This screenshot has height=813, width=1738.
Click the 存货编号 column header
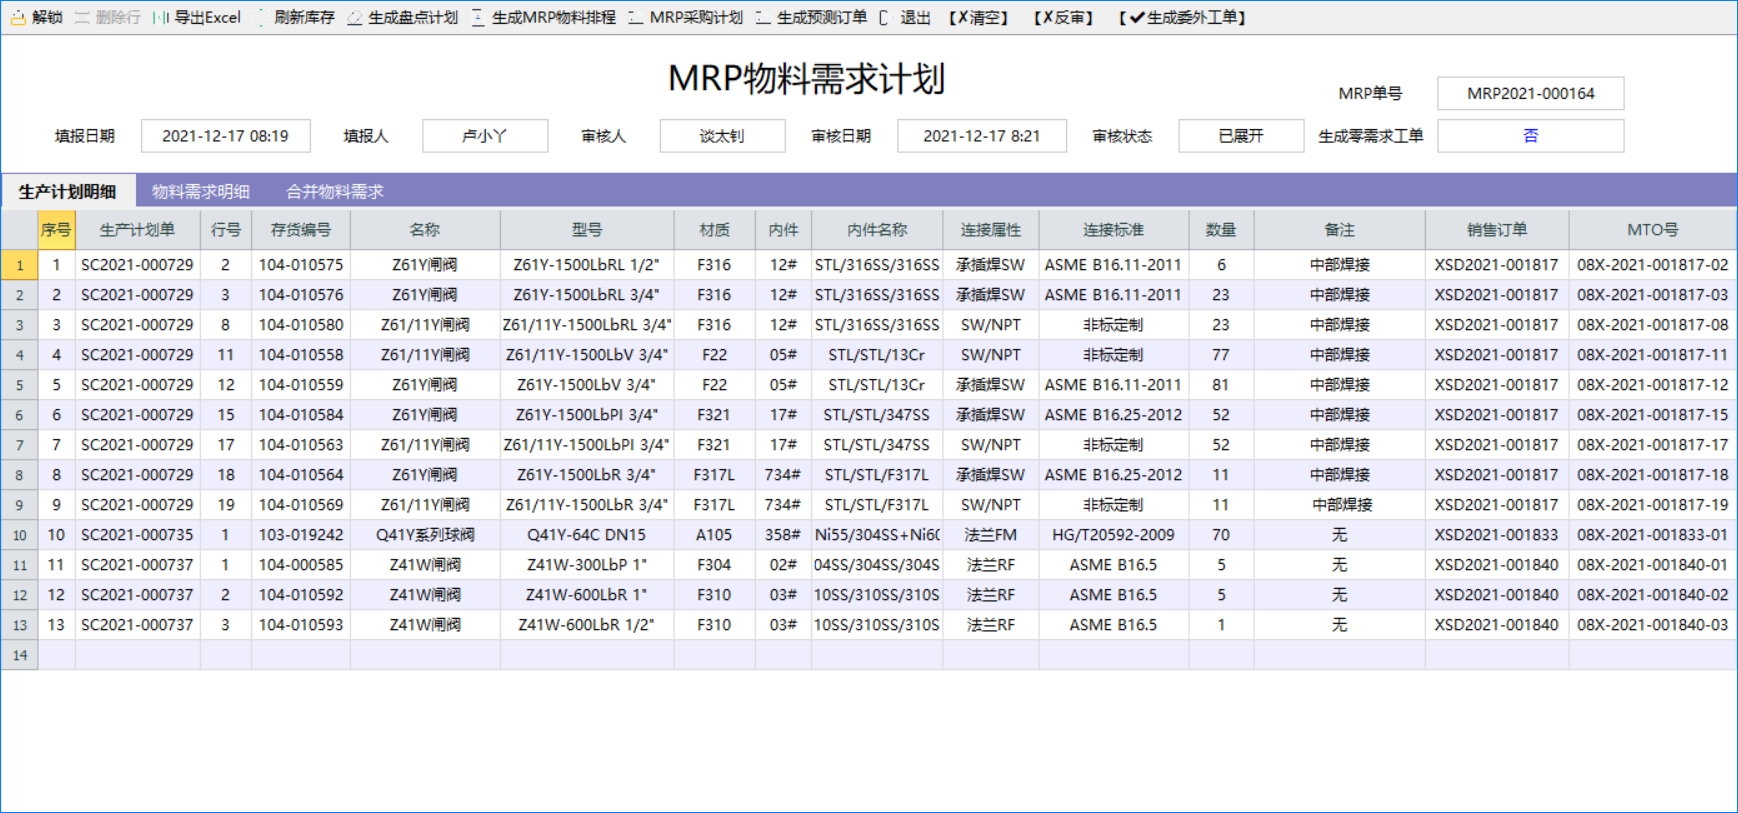(301, 230)
